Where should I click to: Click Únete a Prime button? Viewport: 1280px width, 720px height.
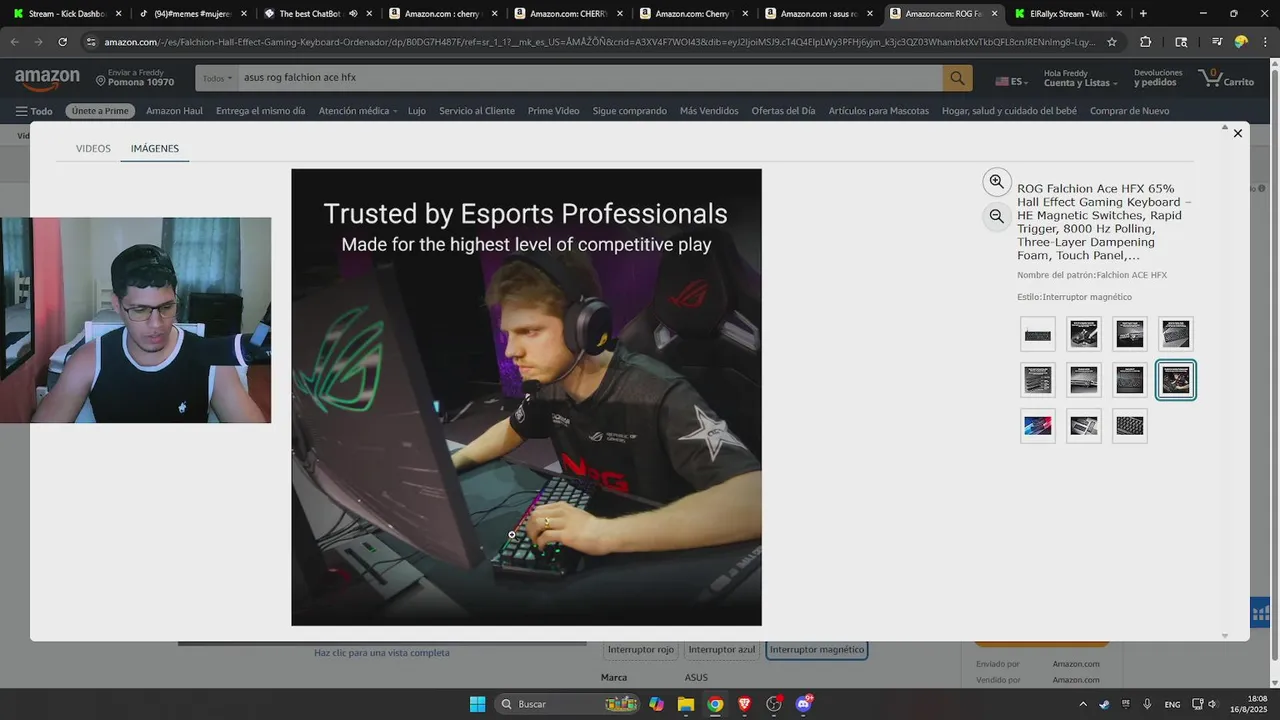point(100,111)
